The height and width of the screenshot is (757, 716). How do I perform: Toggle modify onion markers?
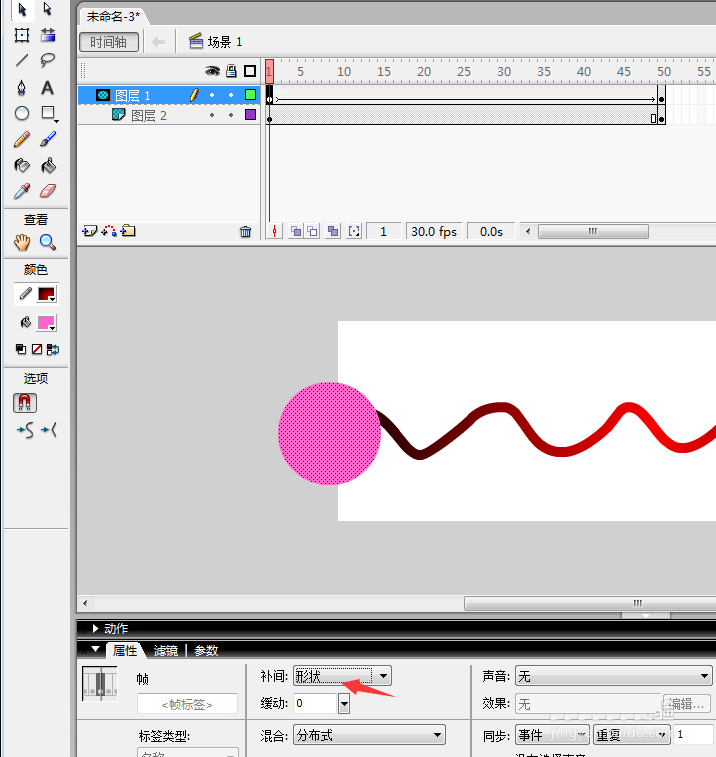tap(354, 232)
